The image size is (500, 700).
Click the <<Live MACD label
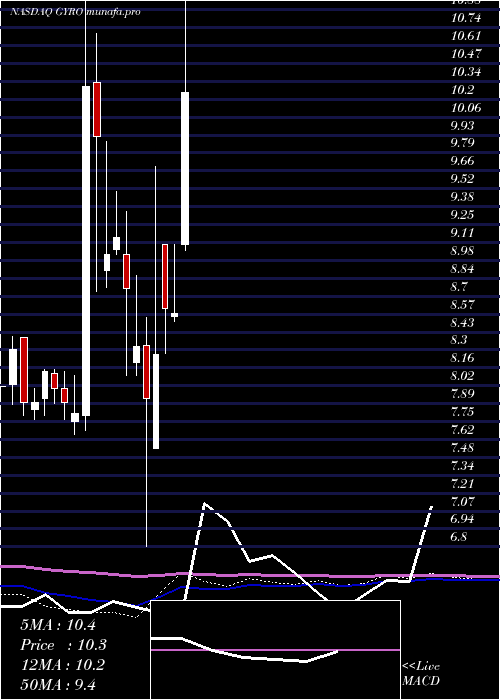pyautogui.click(x=421, y=673)
